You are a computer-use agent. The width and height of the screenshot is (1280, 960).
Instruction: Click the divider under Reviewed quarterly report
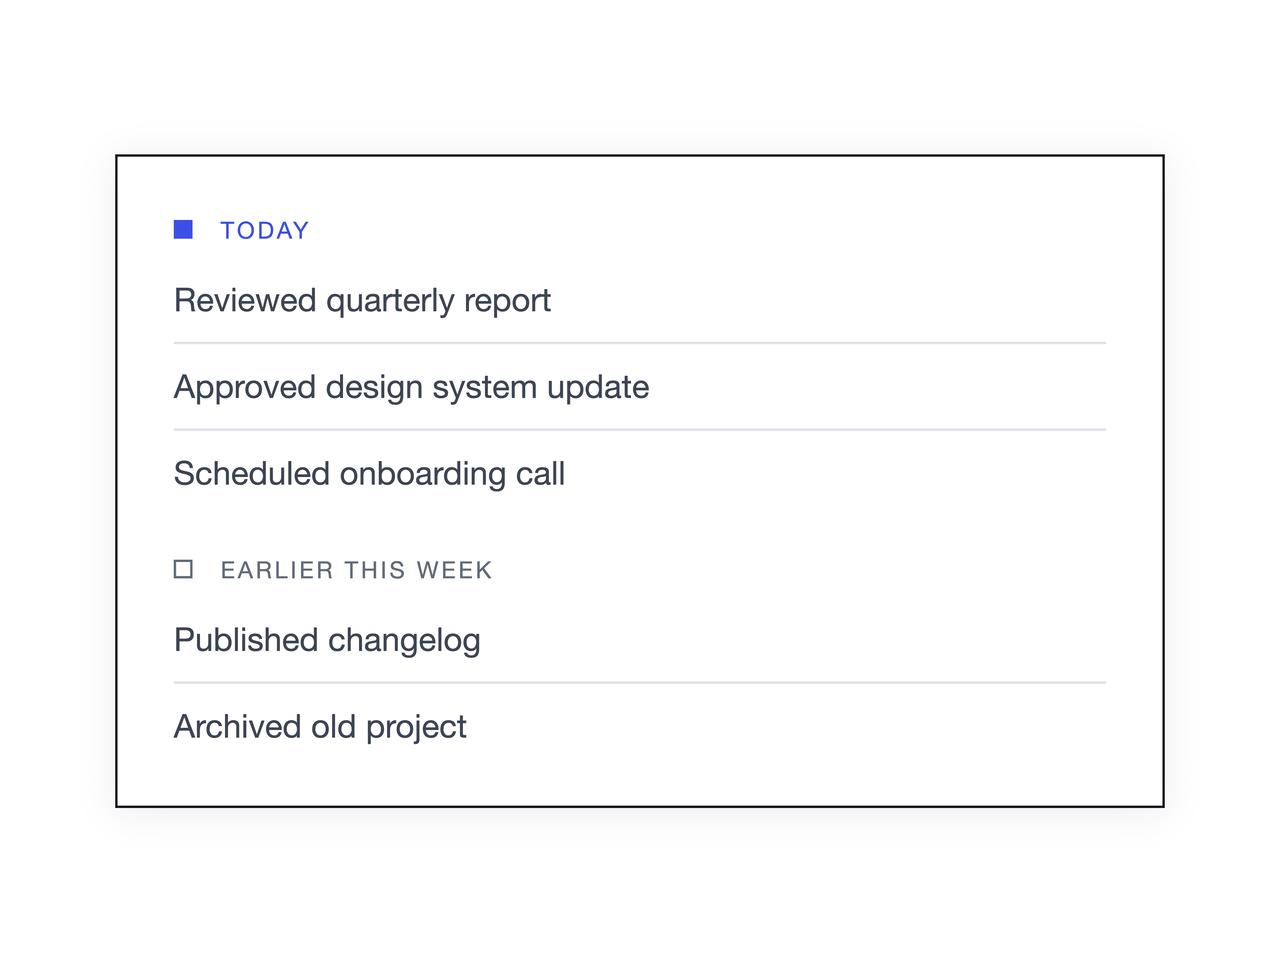[x=640, y=343]
